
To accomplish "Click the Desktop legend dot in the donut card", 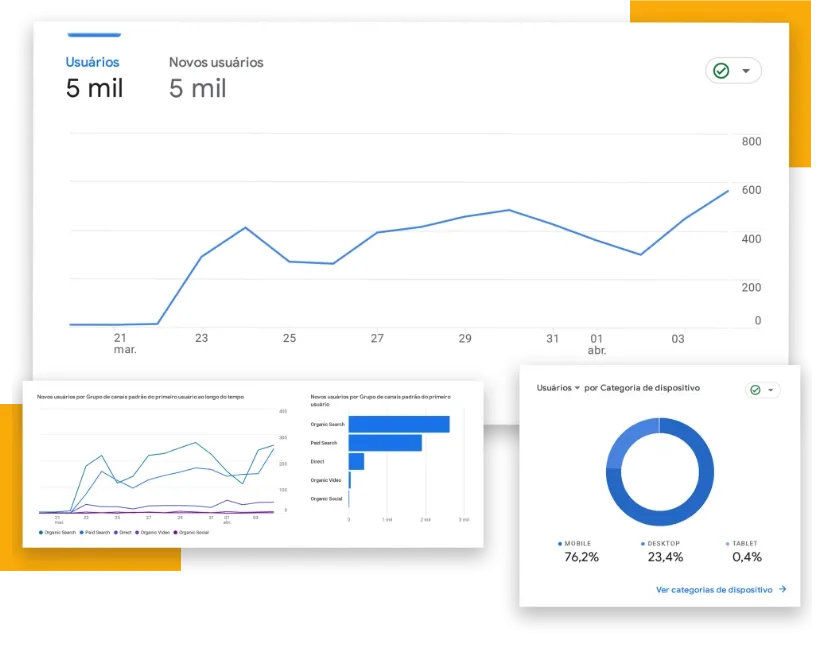I will click(645, 544).
